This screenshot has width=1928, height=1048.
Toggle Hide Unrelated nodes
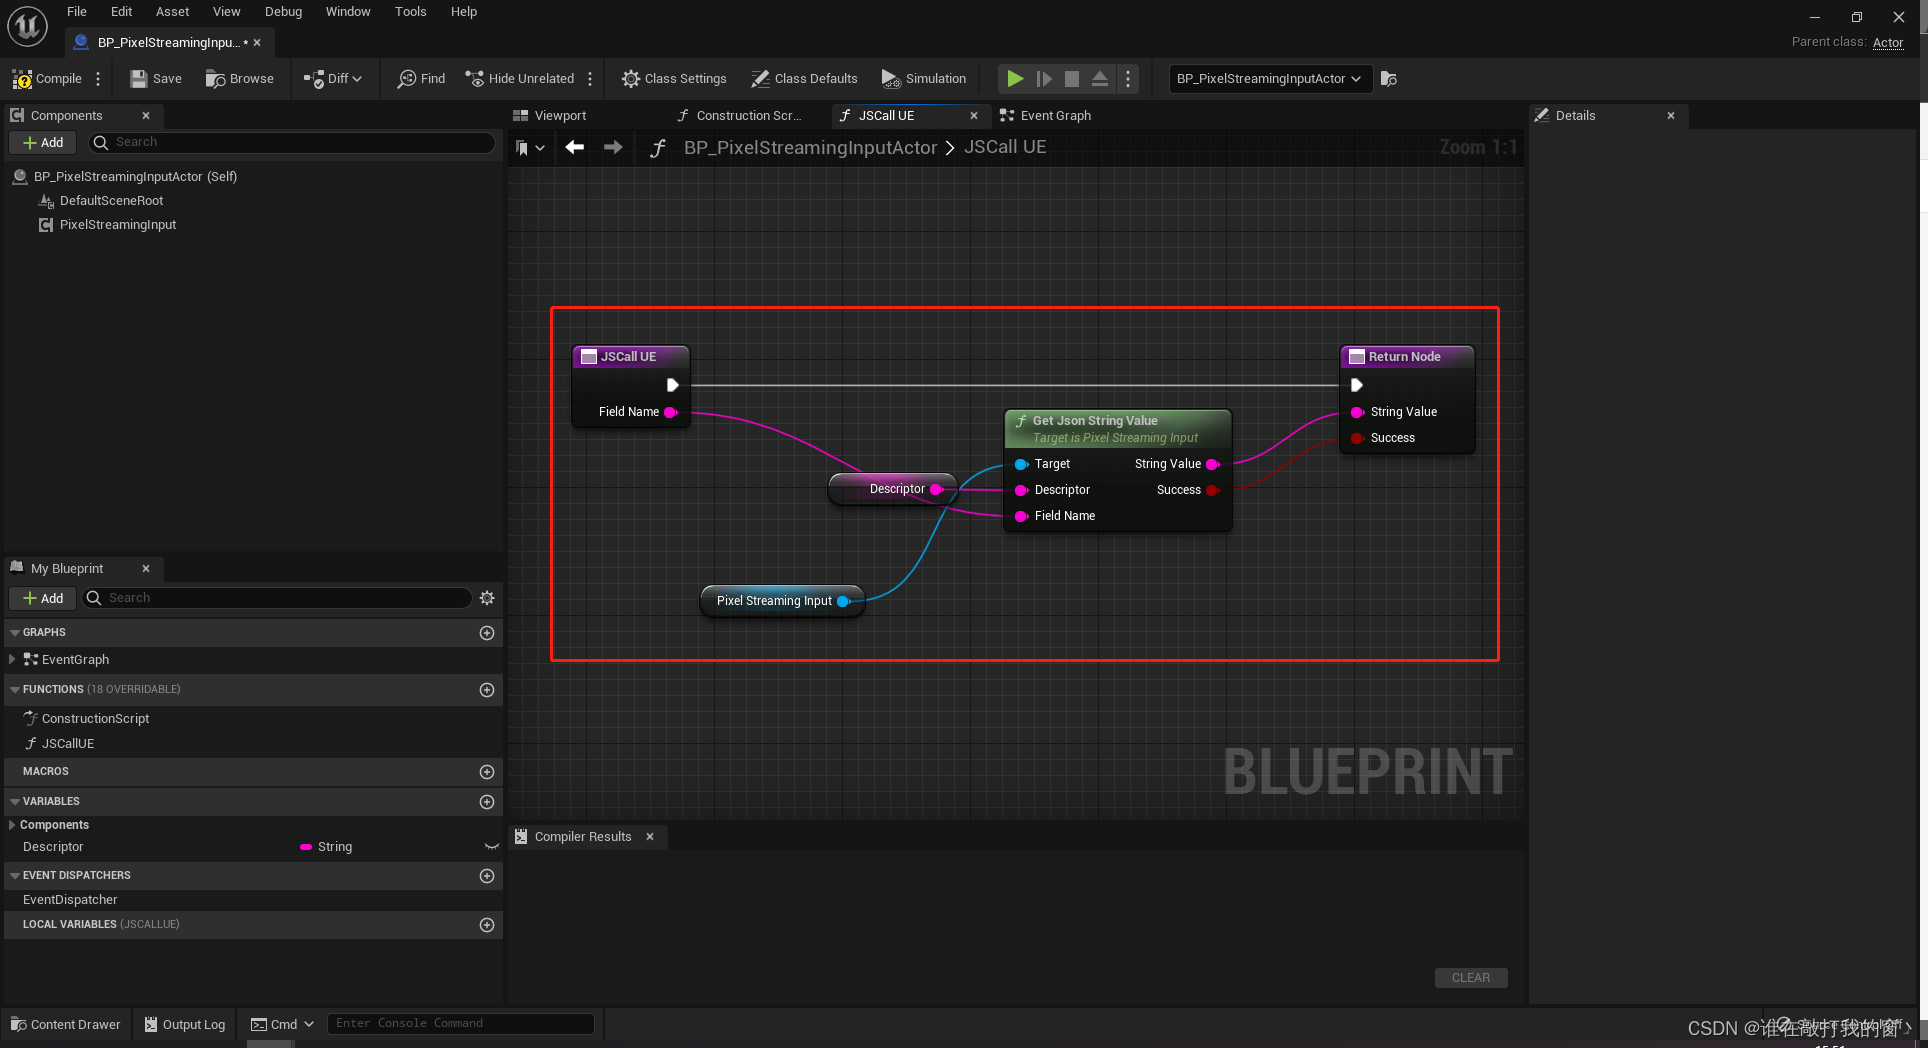pos(520,79)
